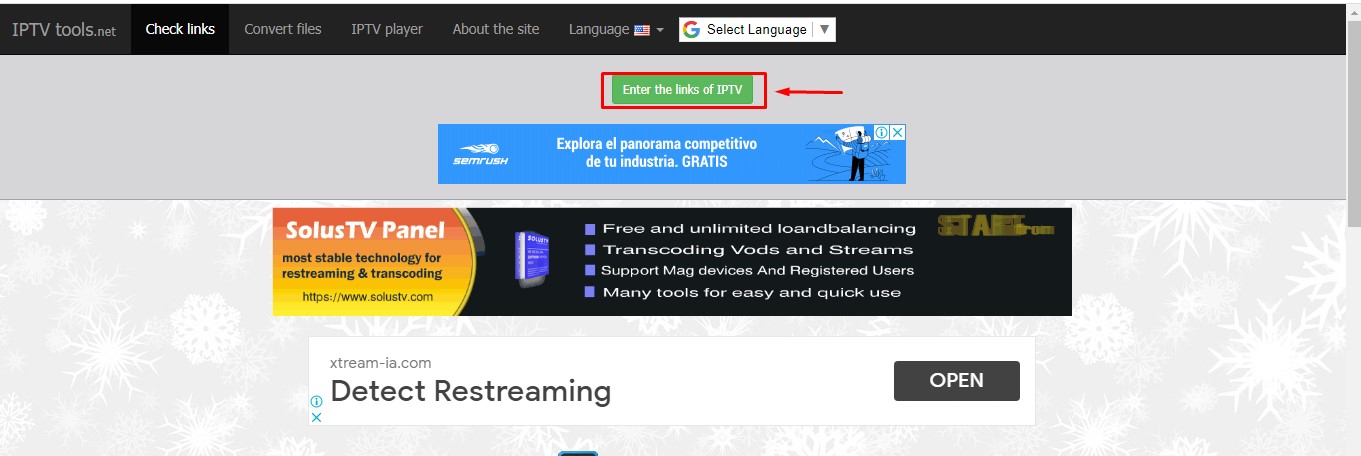Click the Select Language dropdown arrow
The image size is (1361, 456).
point(824,30)
